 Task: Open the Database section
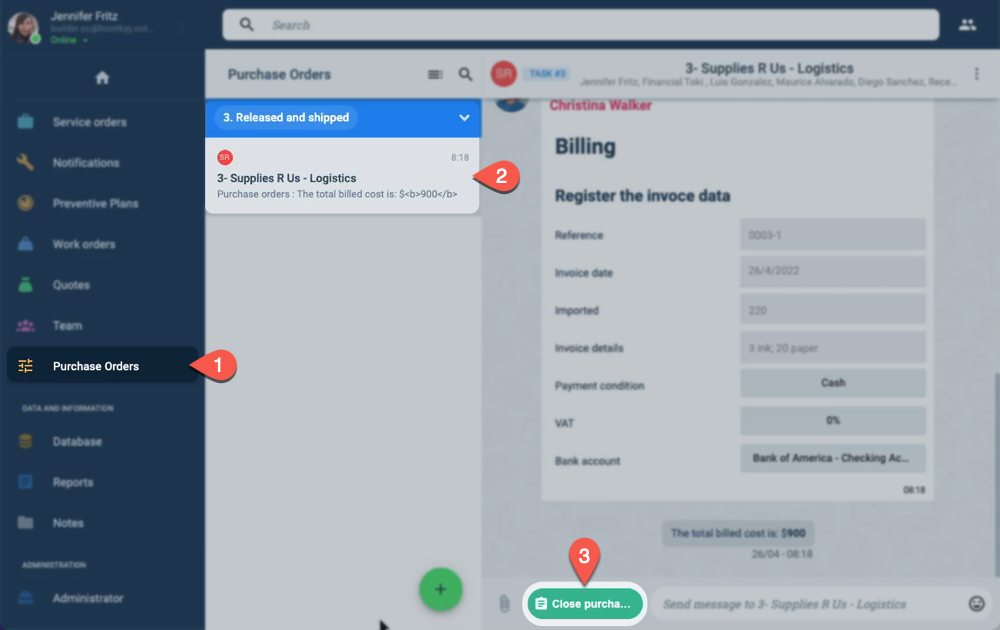click(x=75, y=441)
